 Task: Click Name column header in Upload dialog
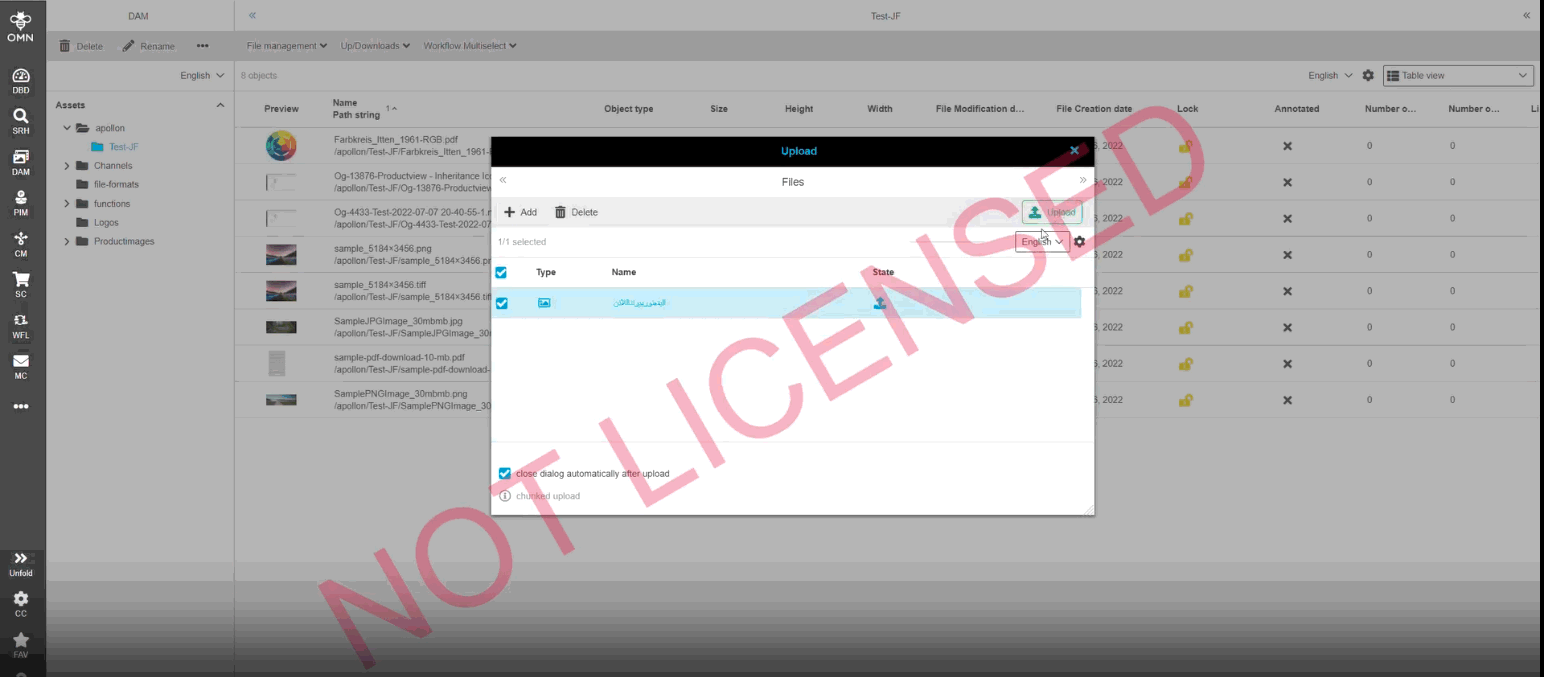(x=624, y=272)
